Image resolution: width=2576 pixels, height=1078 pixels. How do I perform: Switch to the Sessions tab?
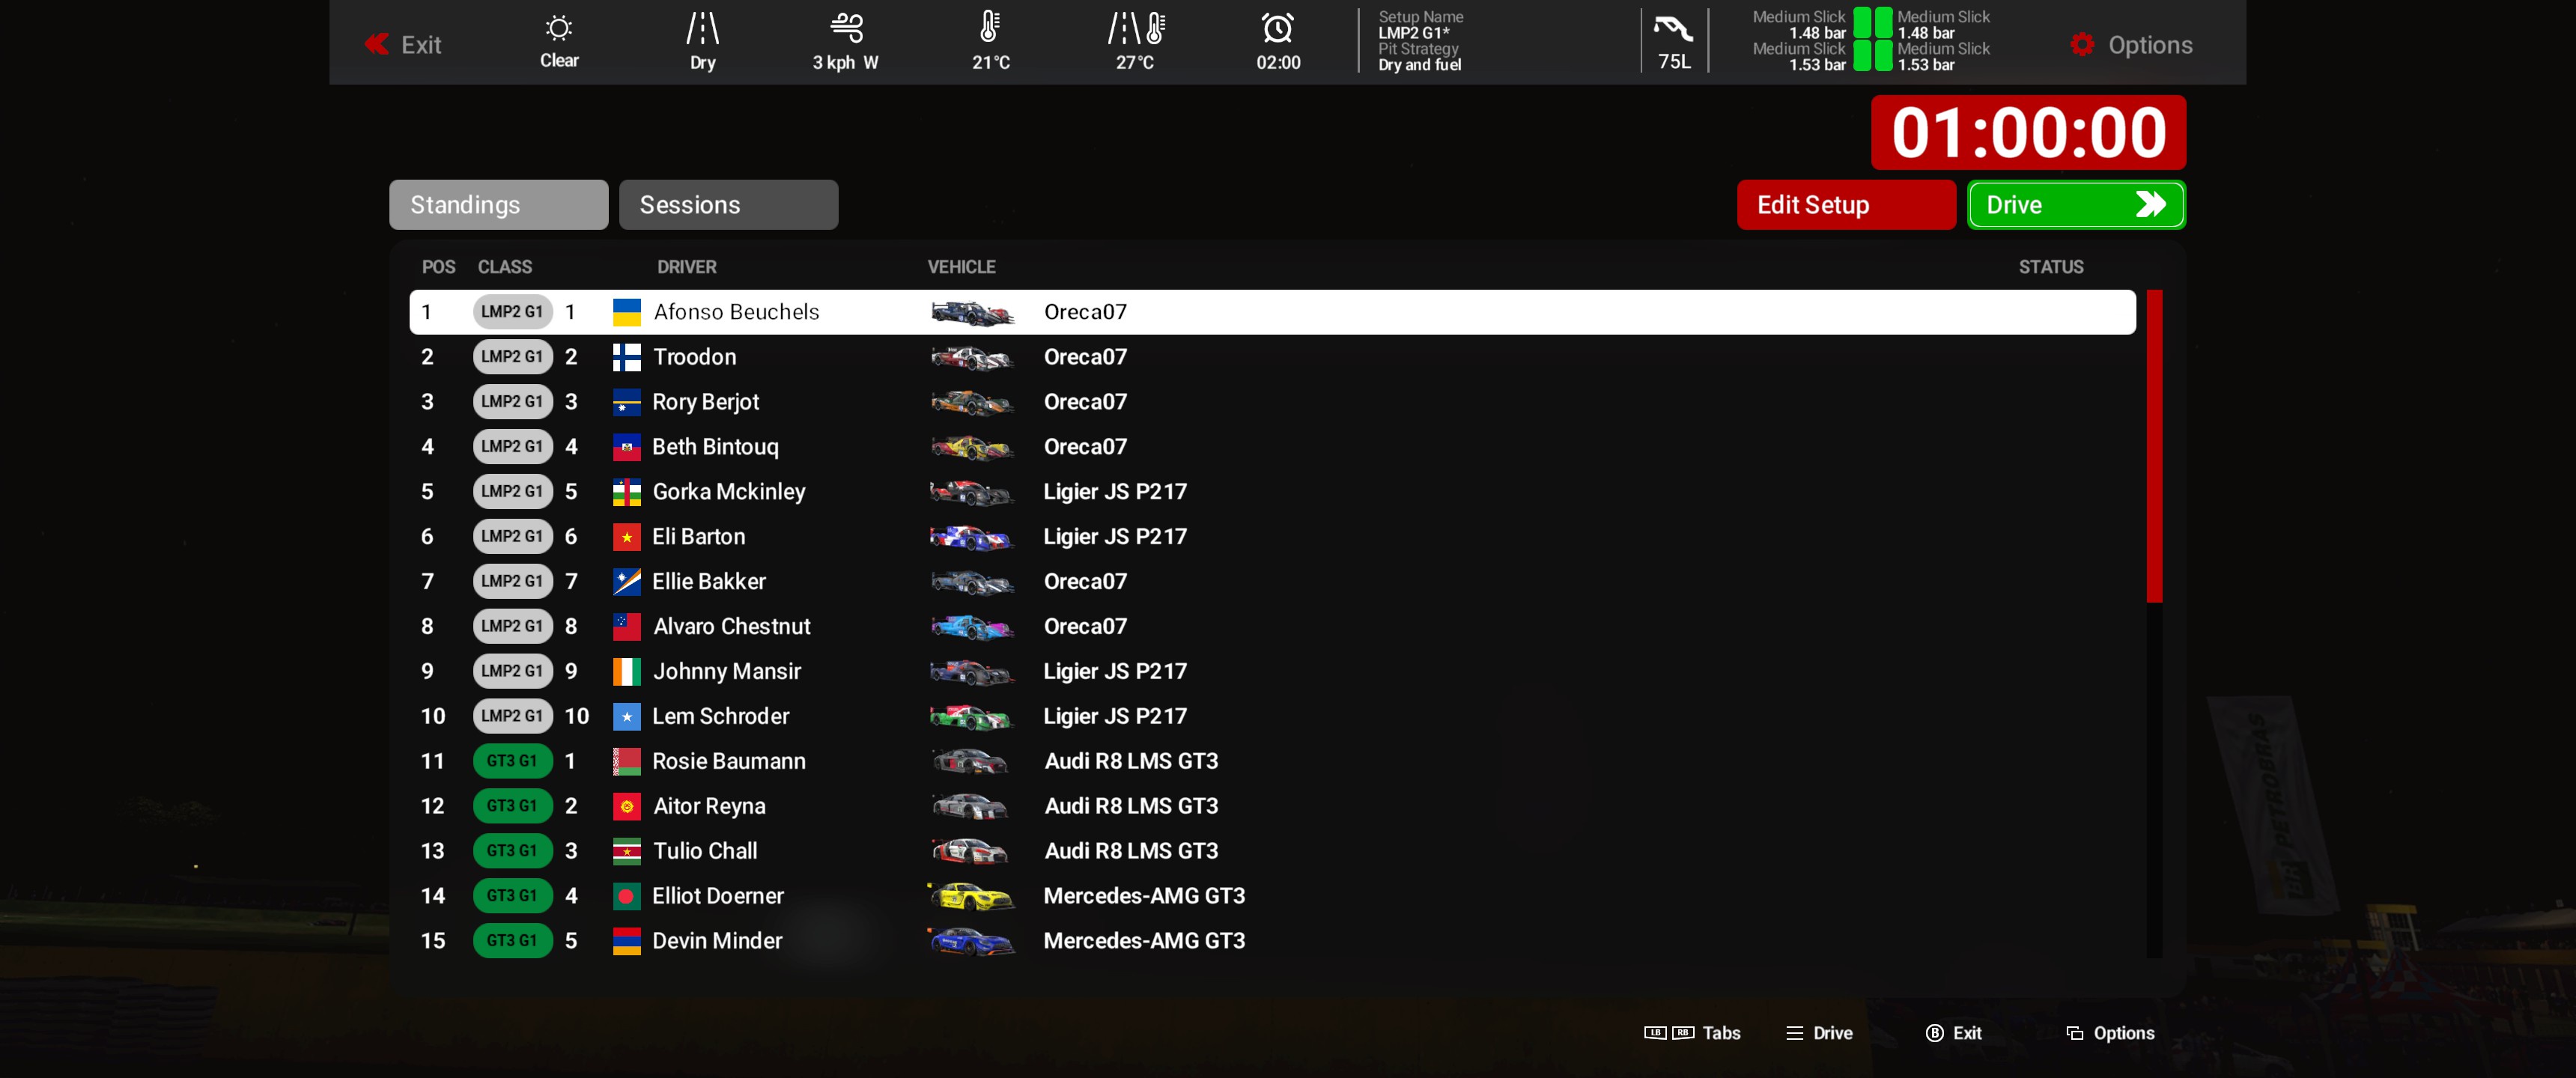(728, 205)
